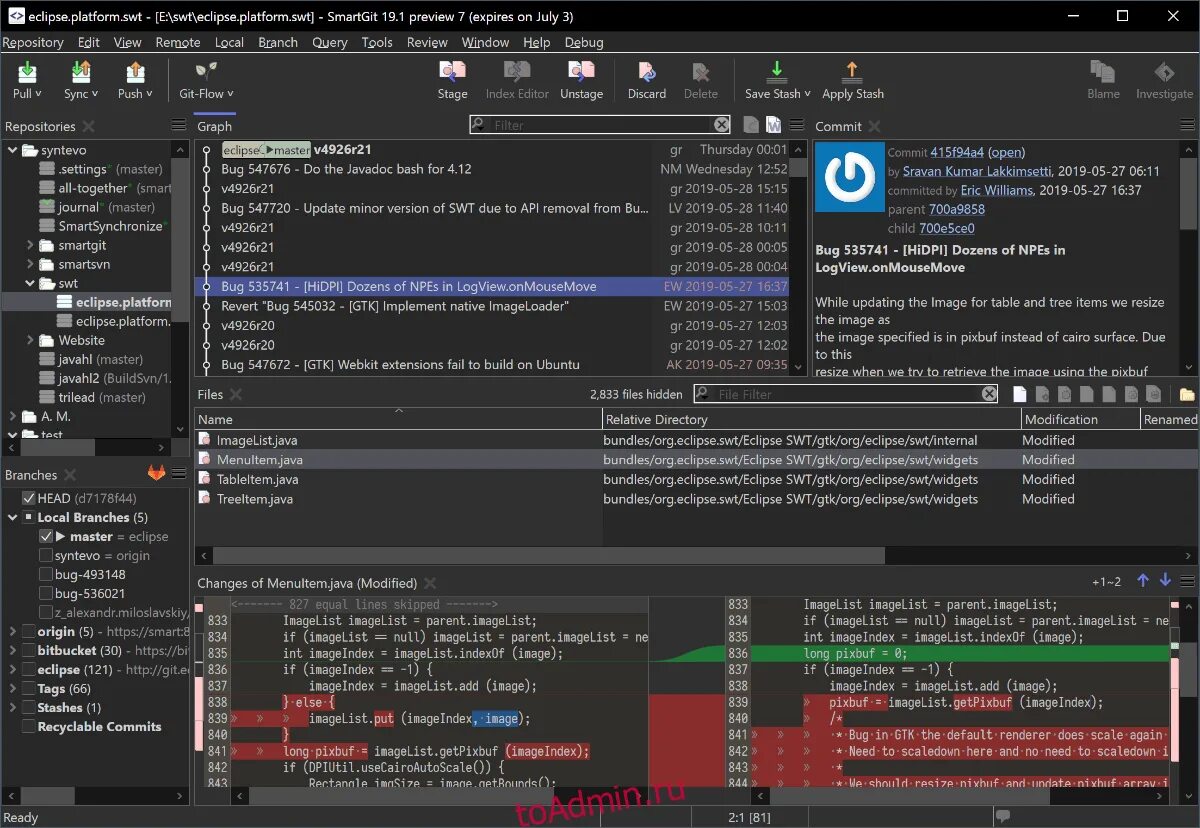Click the Save Stash icon
Image resolution: width=1200 pixels, height=828 pixels.
[x=776, y=72]
